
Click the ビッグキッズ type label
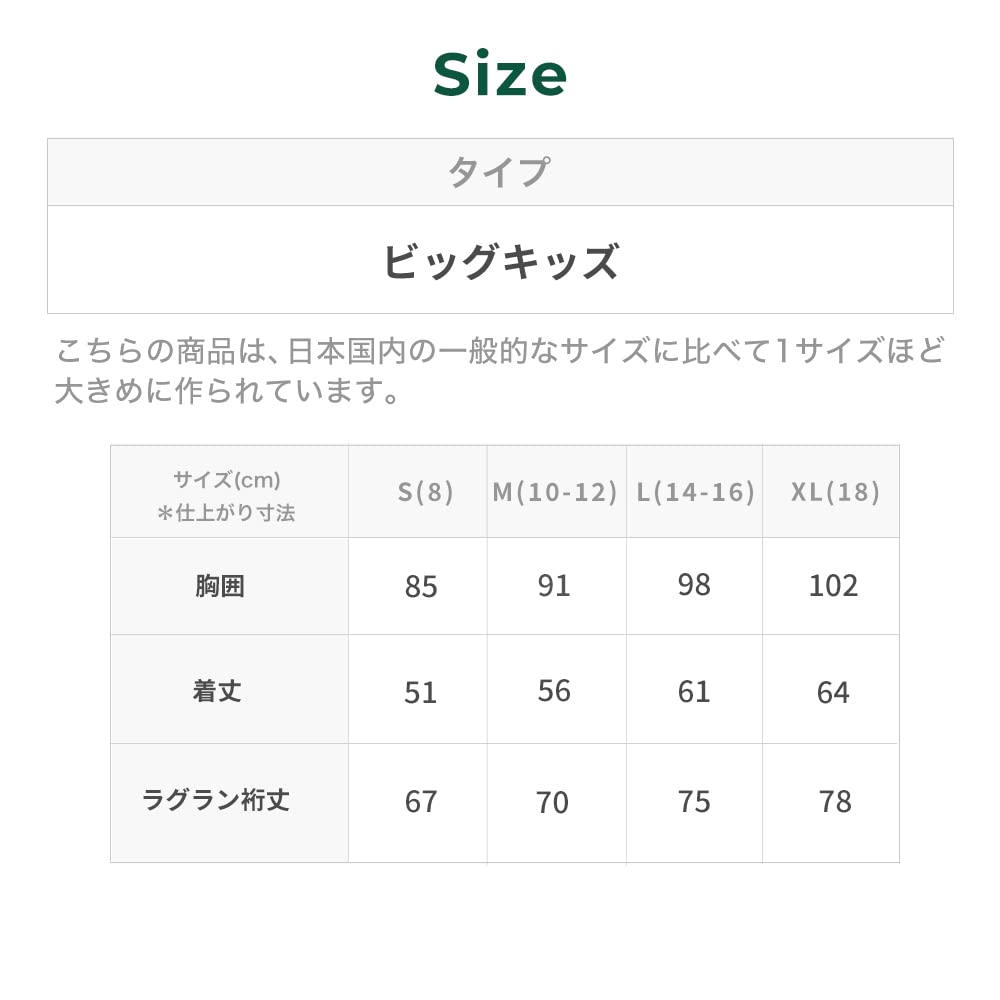click(x=500, y=261)
